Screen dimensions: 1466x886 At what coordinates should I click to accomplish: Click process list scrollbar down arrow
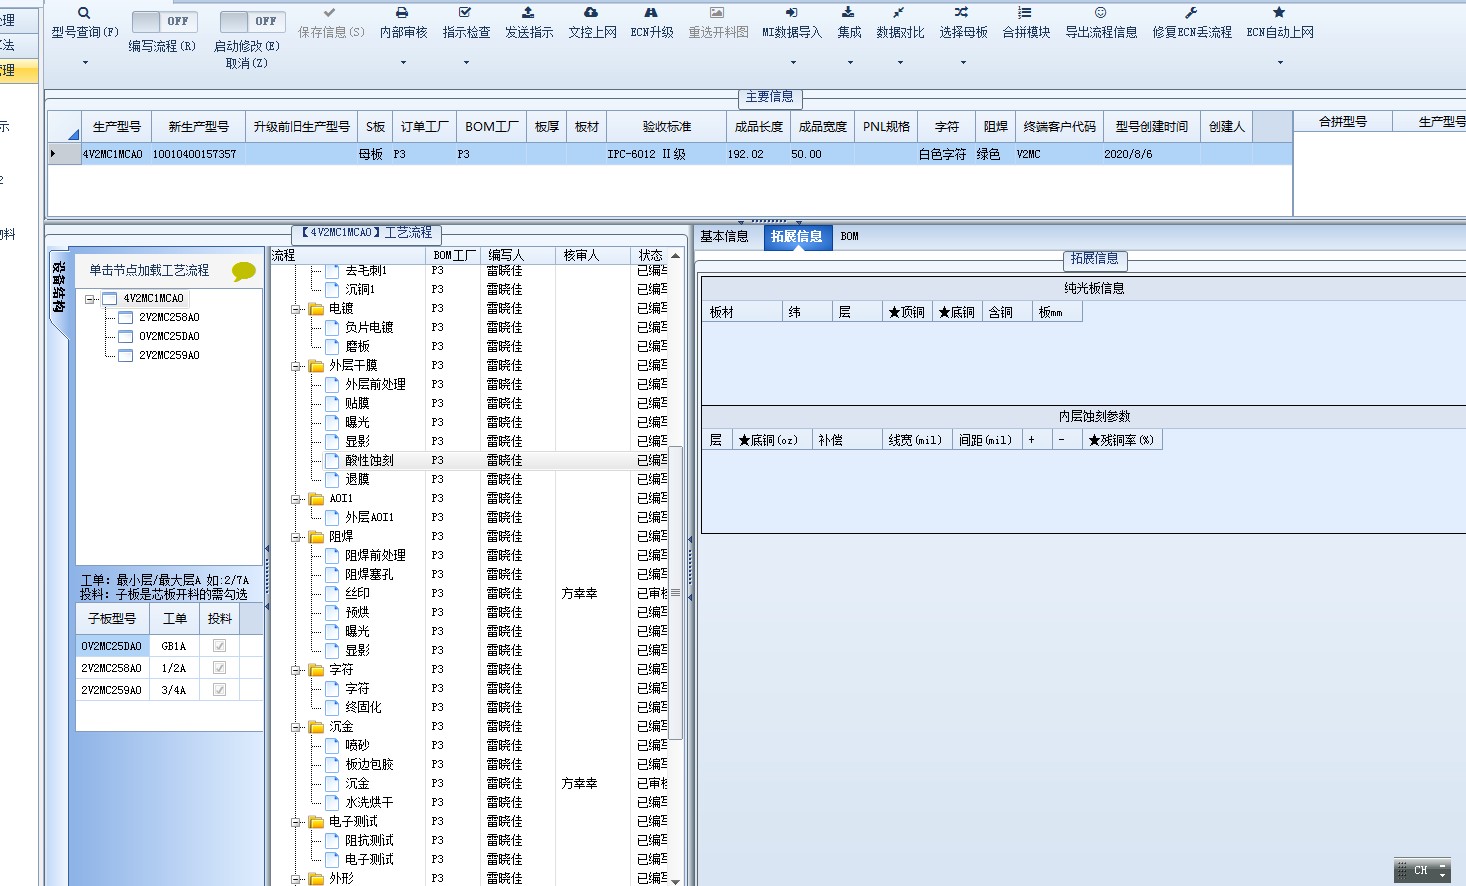(676, 880)
